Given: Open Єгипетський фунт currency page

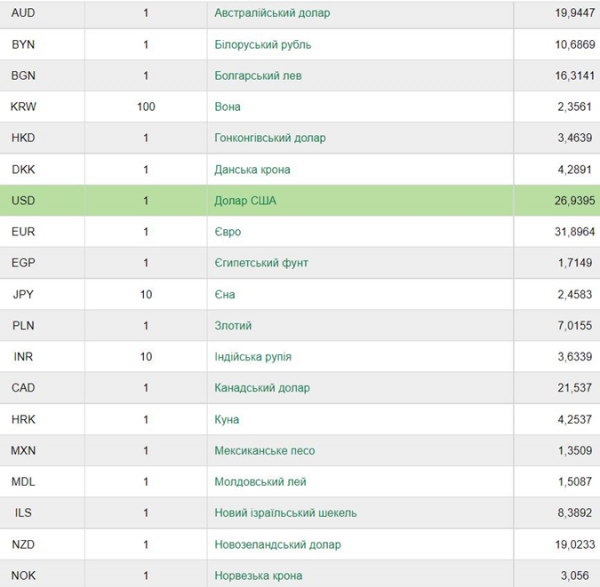Looking at the screenshot, I should pos(261,263).
